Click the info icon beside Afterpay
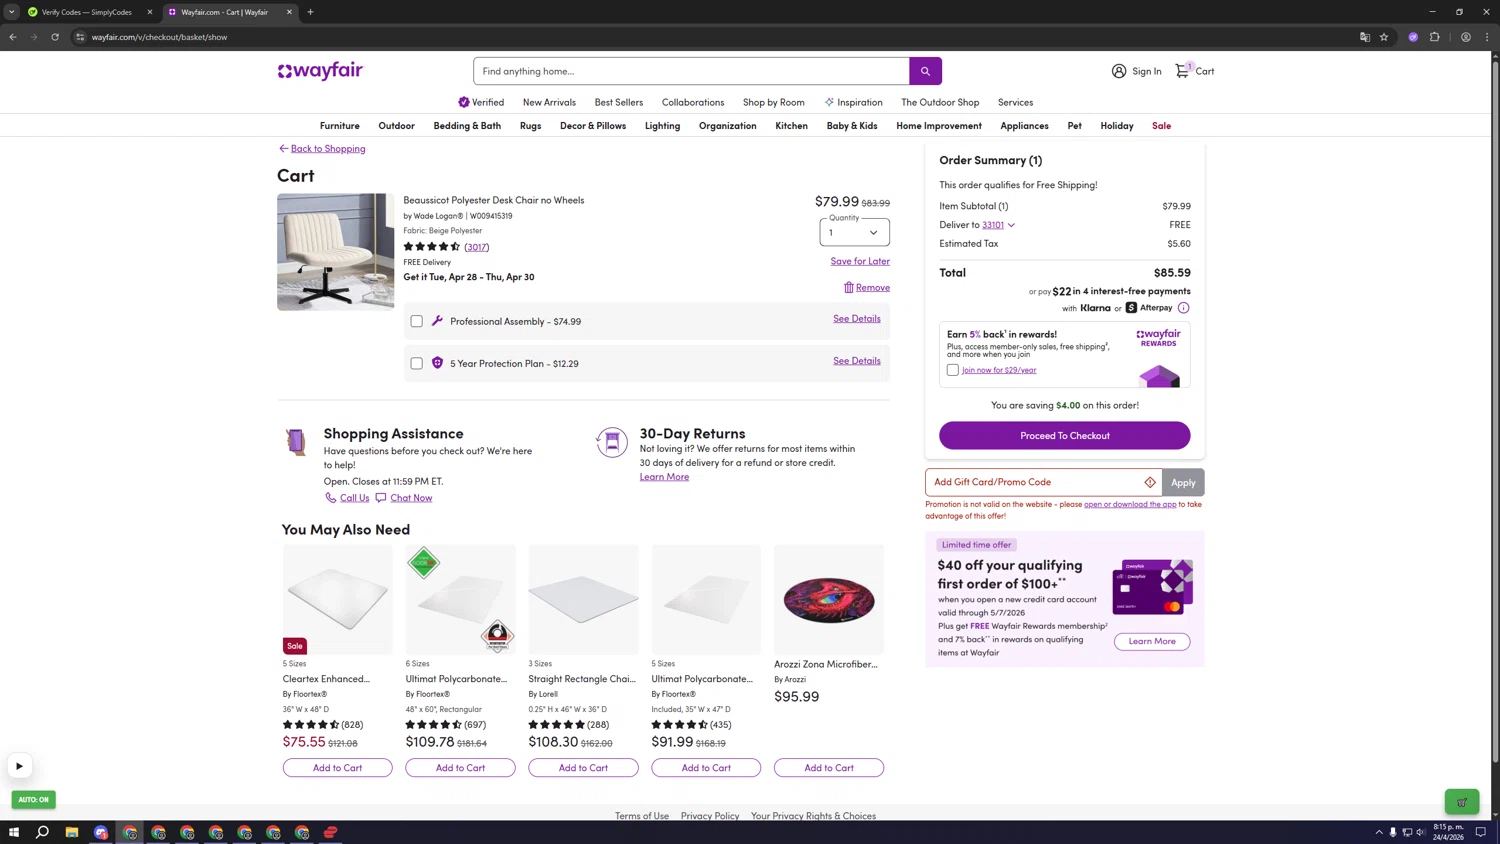Viewport: 1500px width, 844px height. click(x=1183, y=308)
